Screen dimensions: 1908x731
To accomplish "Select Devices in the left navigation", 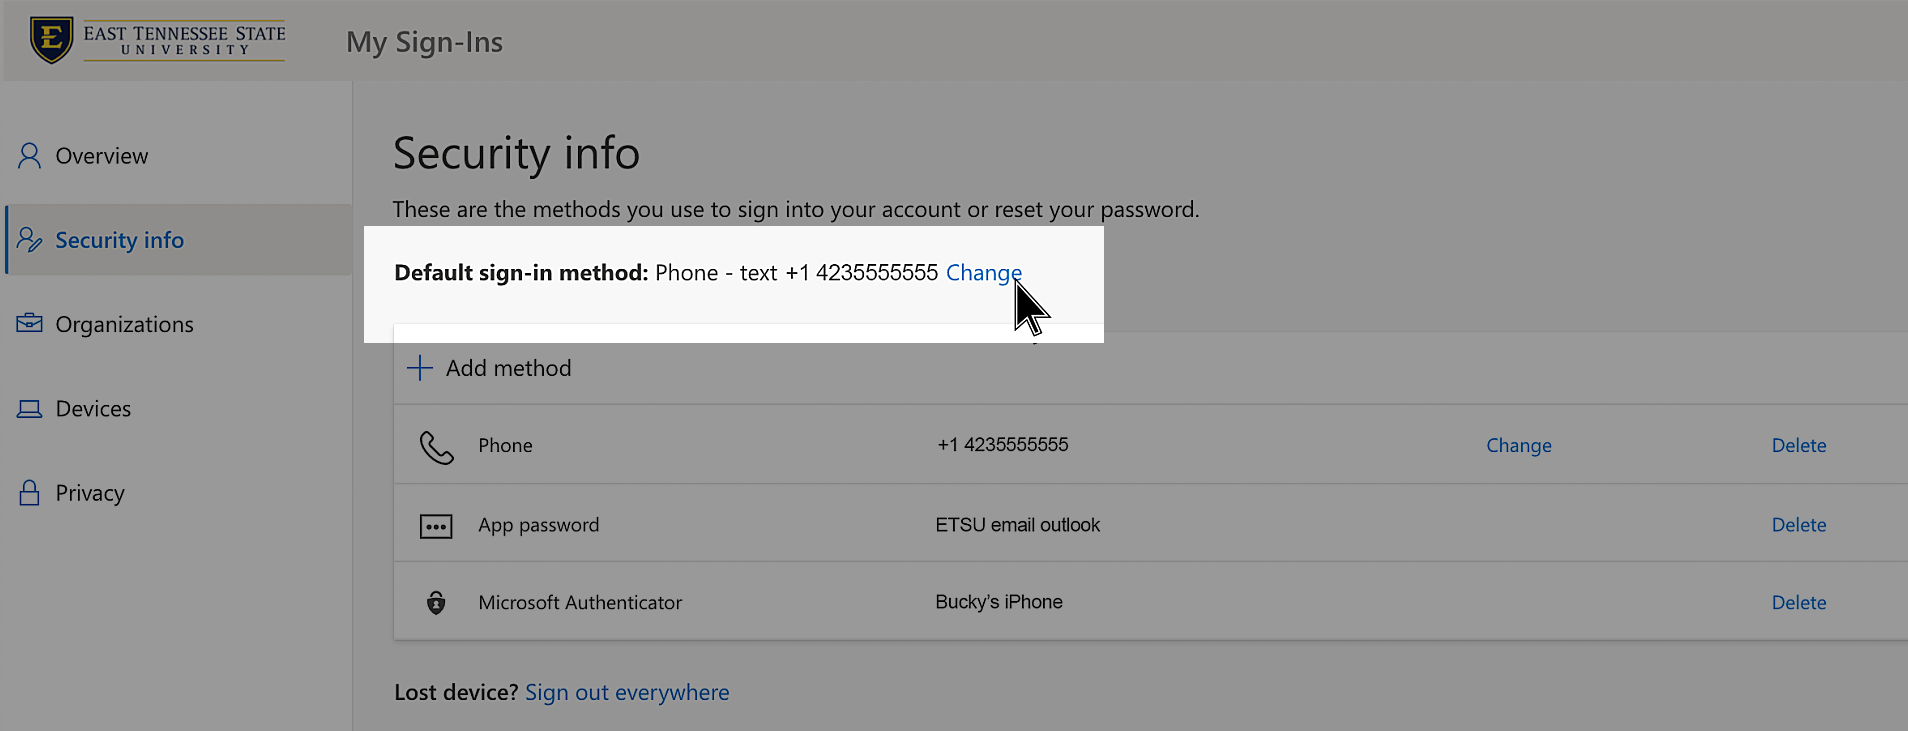I will (x=93, y=409).
